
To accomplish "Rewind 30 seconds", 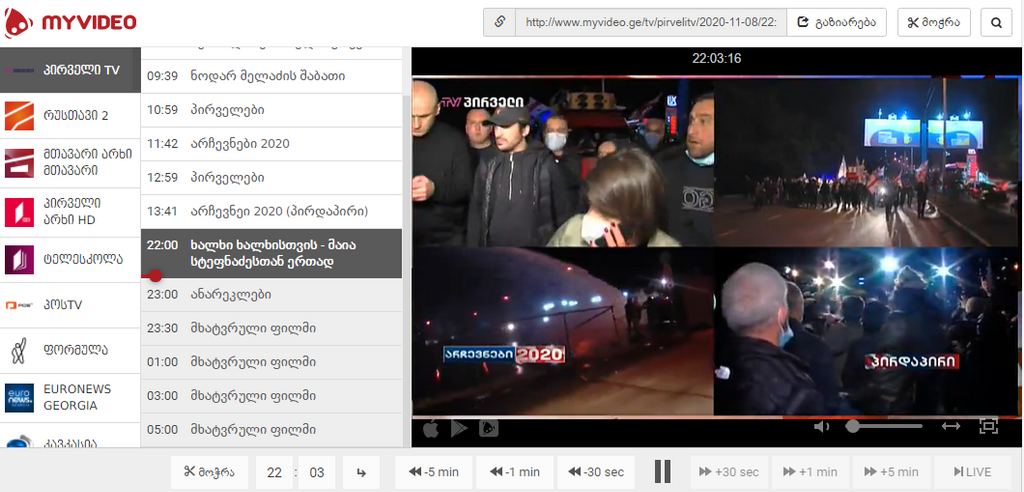I will pos(596,472).
